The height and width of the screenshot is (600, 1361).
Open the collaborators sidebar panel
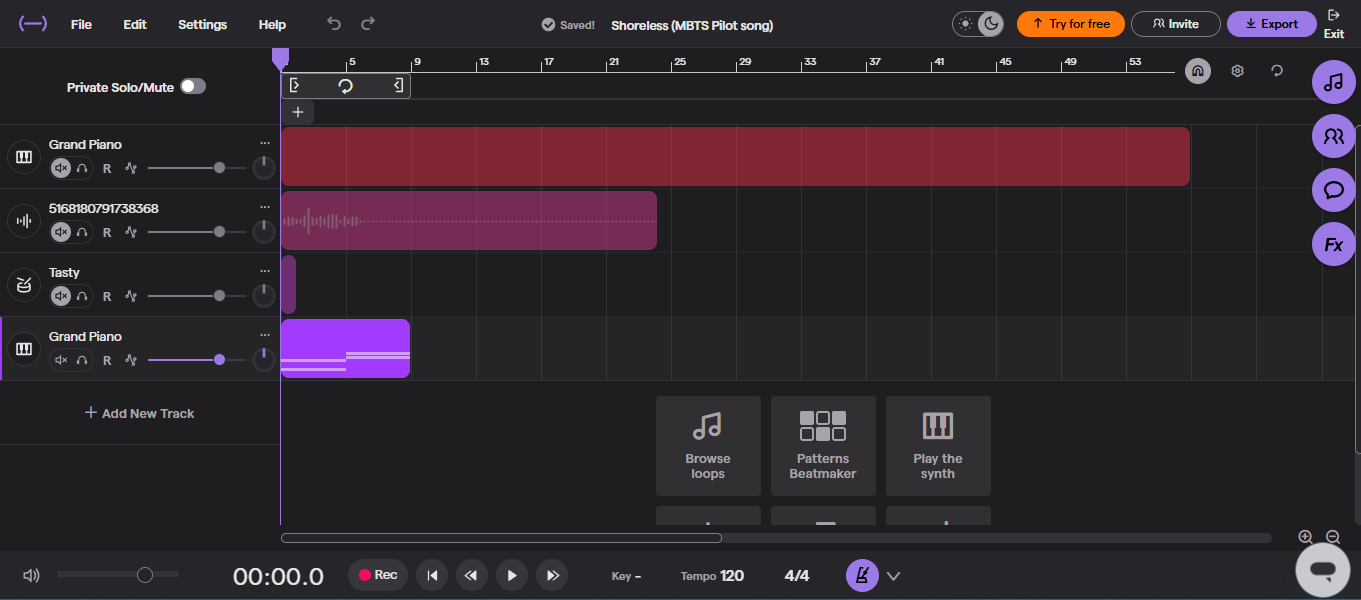click(1333, 136)
